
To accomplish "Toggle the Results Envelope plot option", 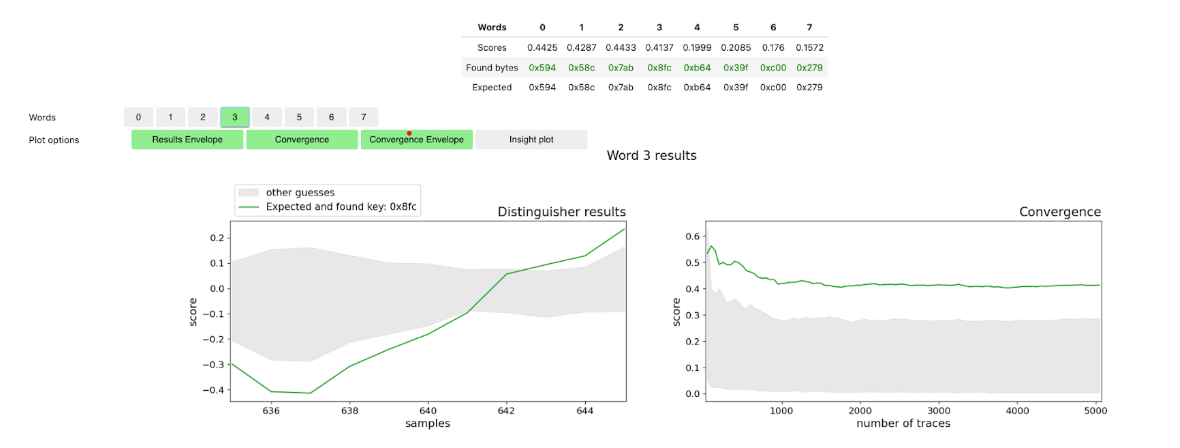I will click(187, 140).
